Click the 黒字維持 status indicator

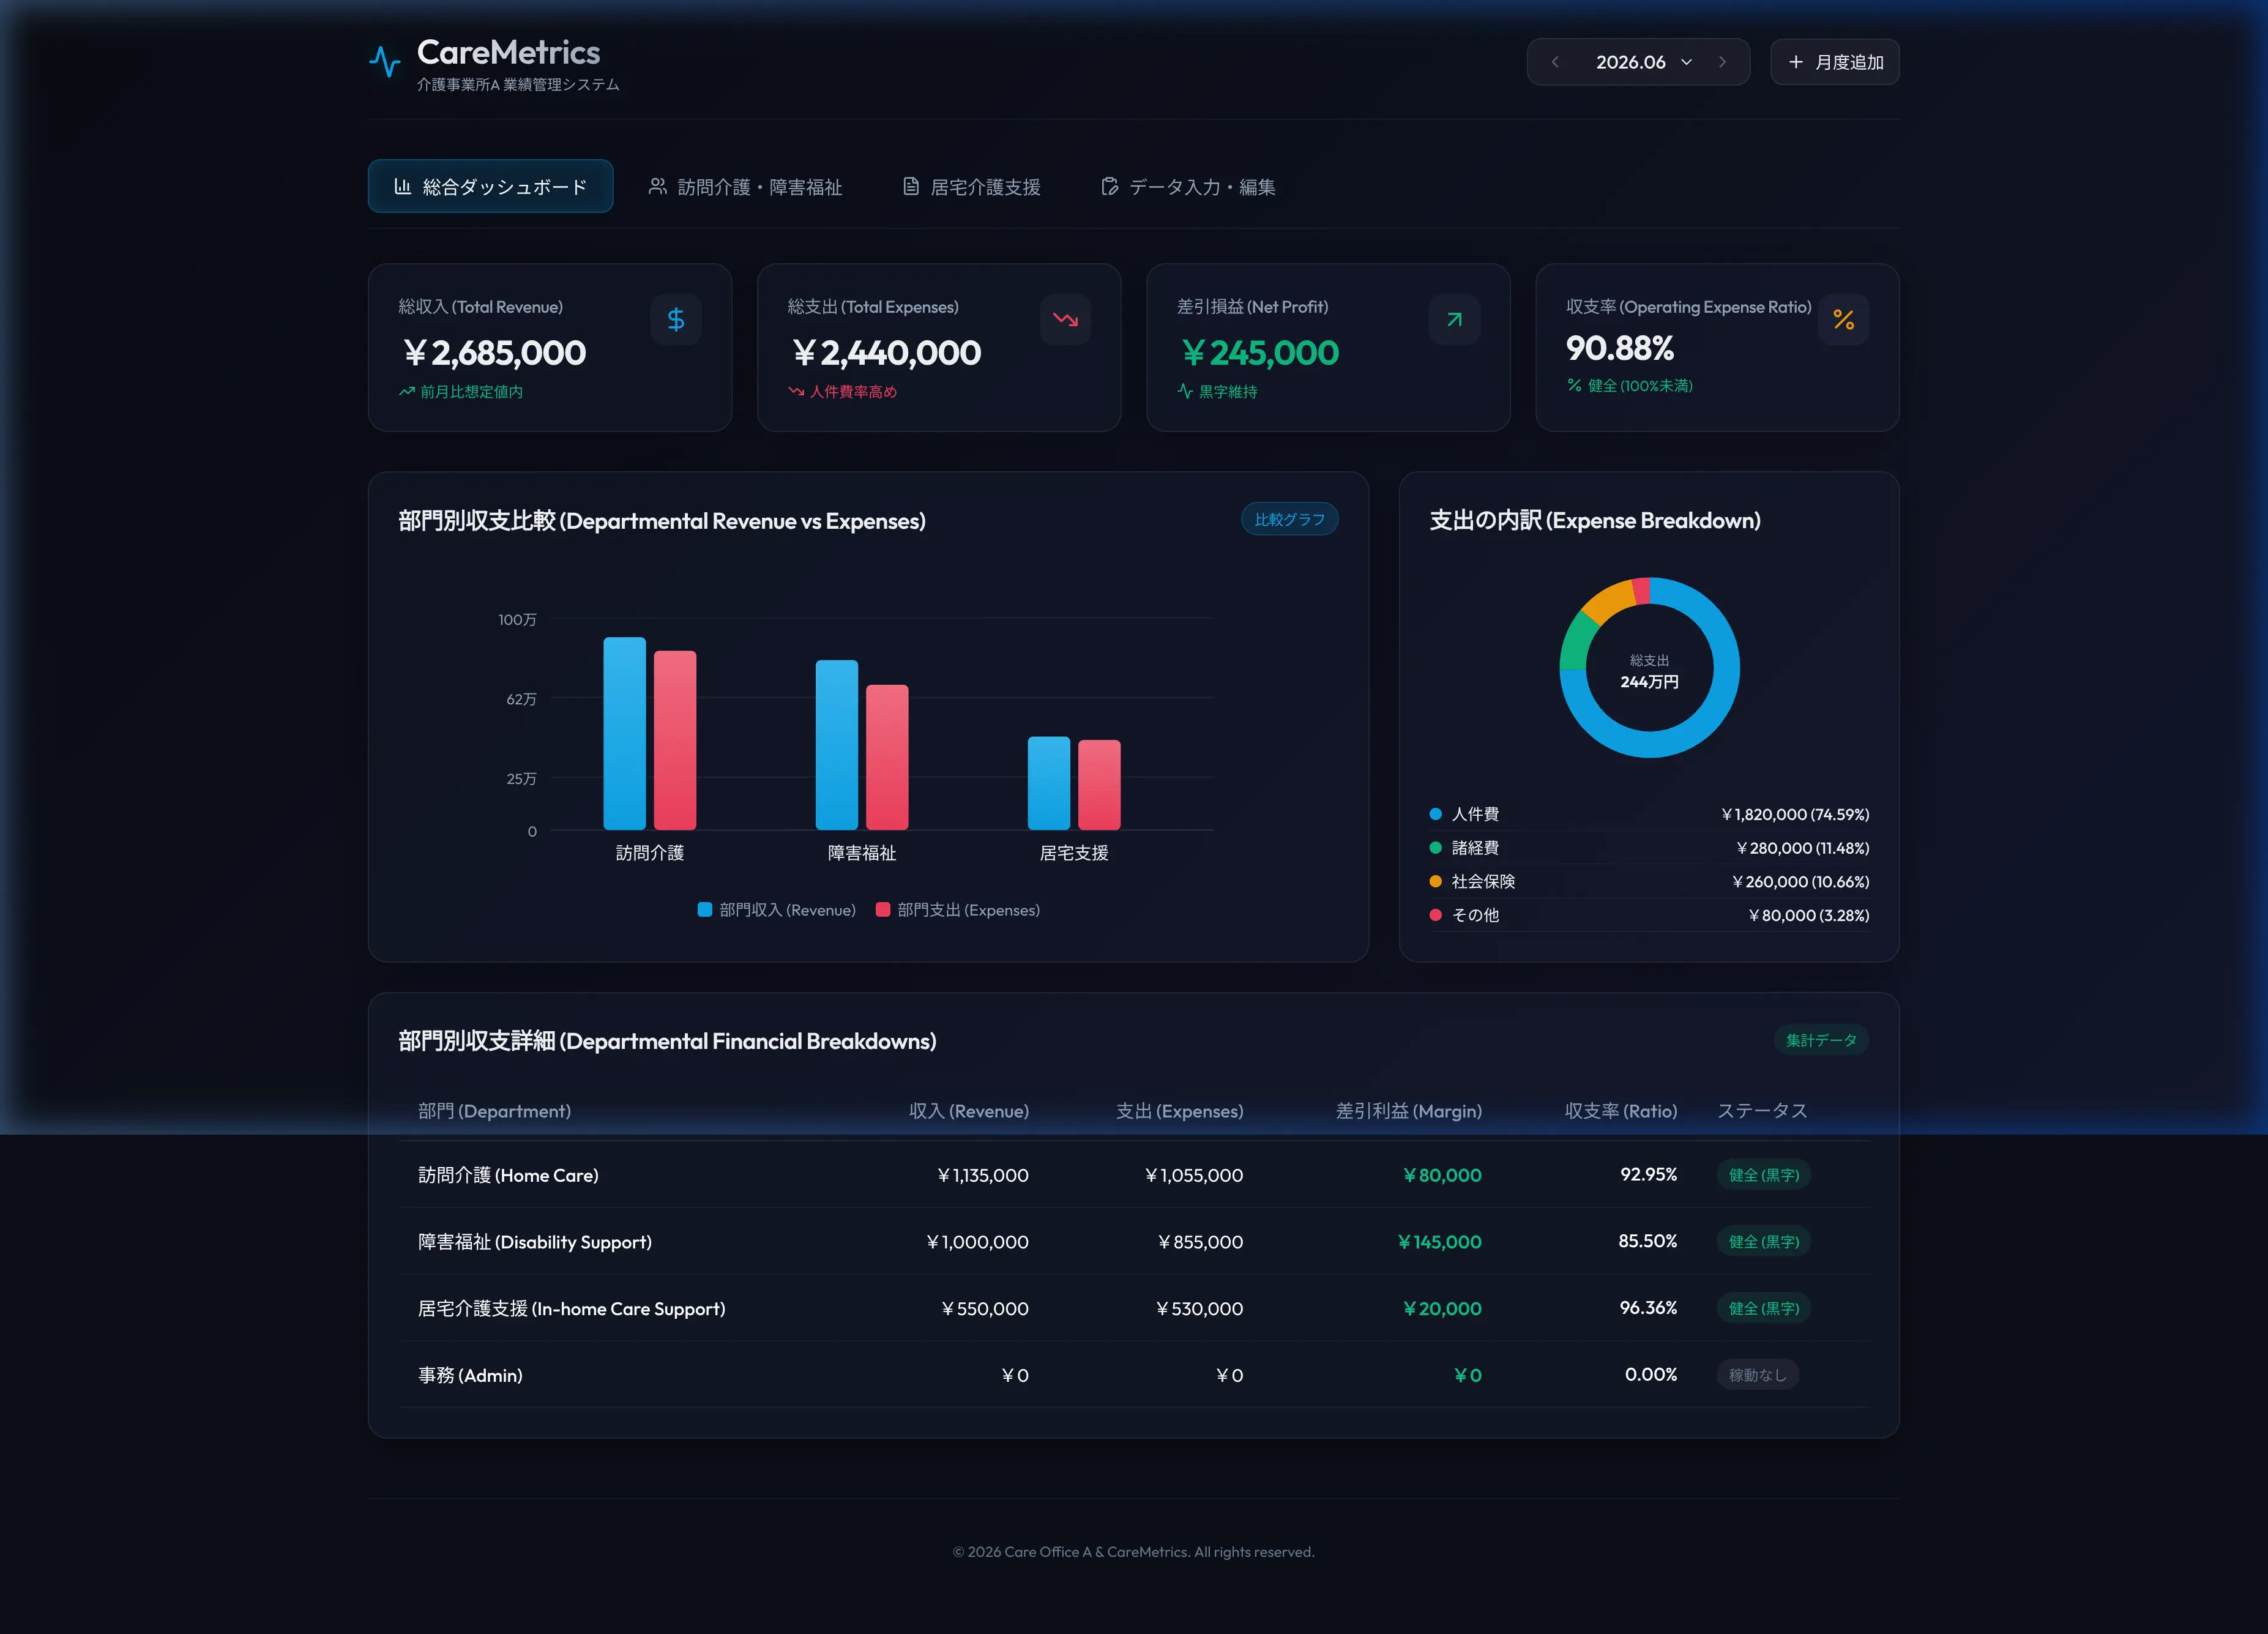coord(1217,391)
